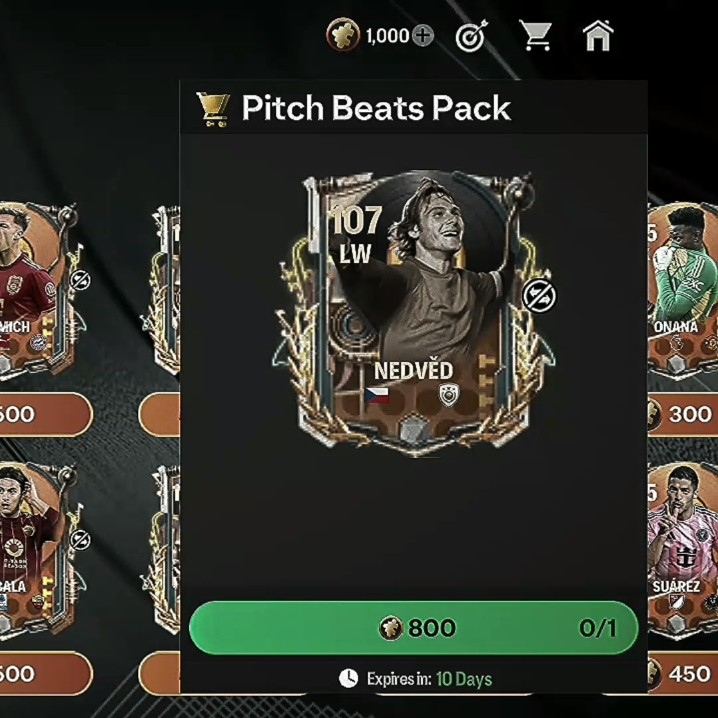The image size is (718, 718).
Task: Tap the untradable icon on Dybala card
Action: (x=80, y=540)
